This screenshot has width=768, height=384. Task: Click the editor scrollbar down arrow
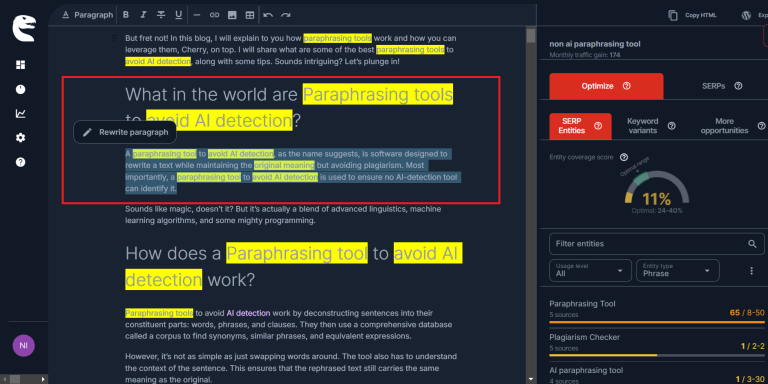pos(530,379)
